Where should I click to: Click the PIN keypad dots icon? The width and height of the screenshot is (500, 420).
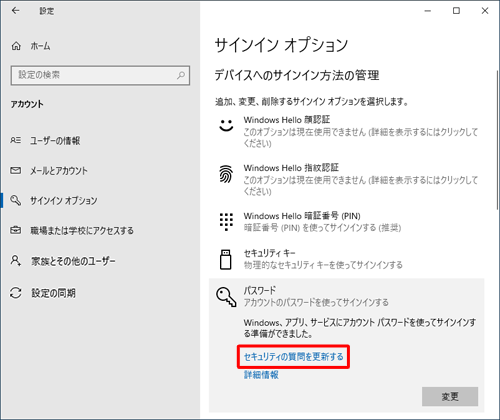pyautogui.click(x=226, y=222)
